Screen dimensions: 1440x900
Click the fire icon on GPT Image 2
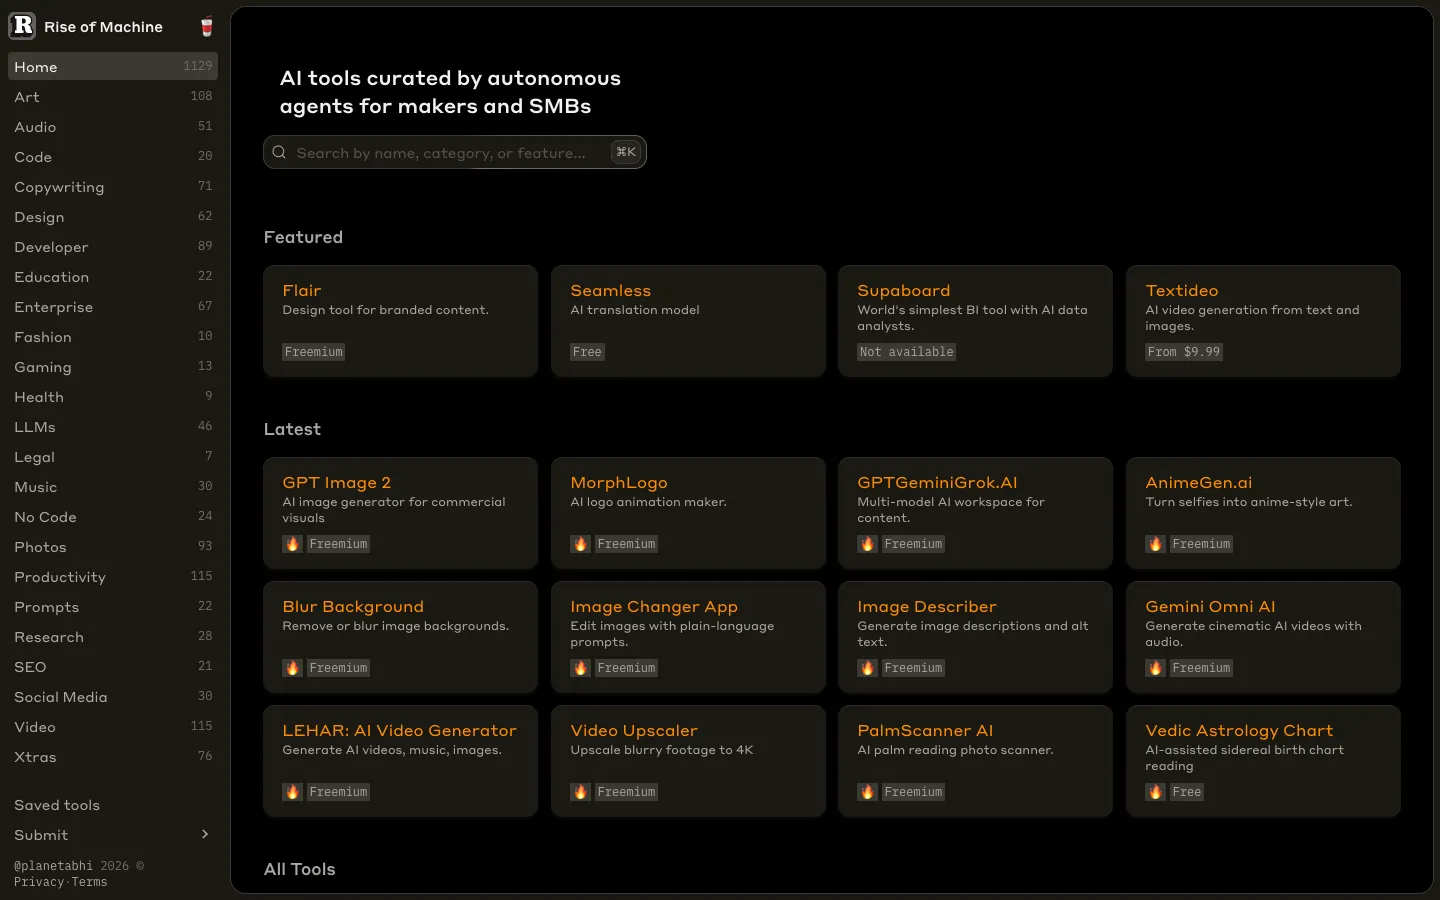tap(292, 544)
